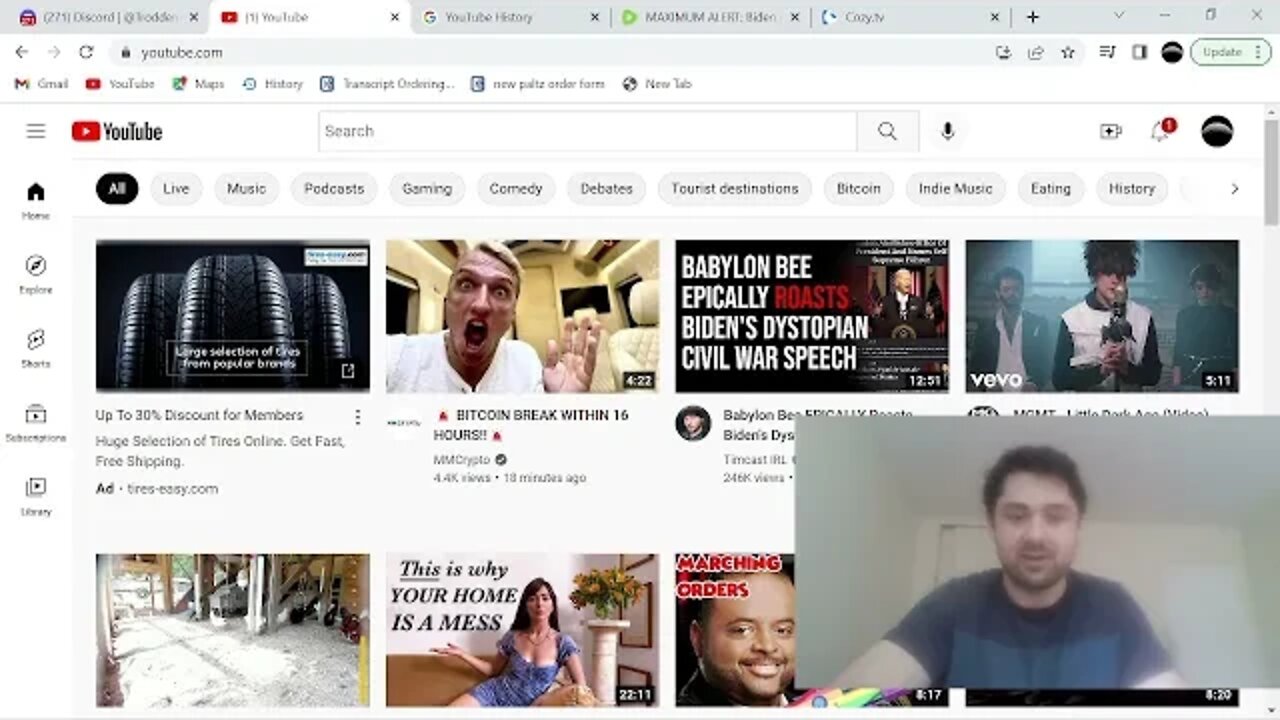Open options menu for the tires ad
The image size is (1280, 720).
[x=357, y=416]
